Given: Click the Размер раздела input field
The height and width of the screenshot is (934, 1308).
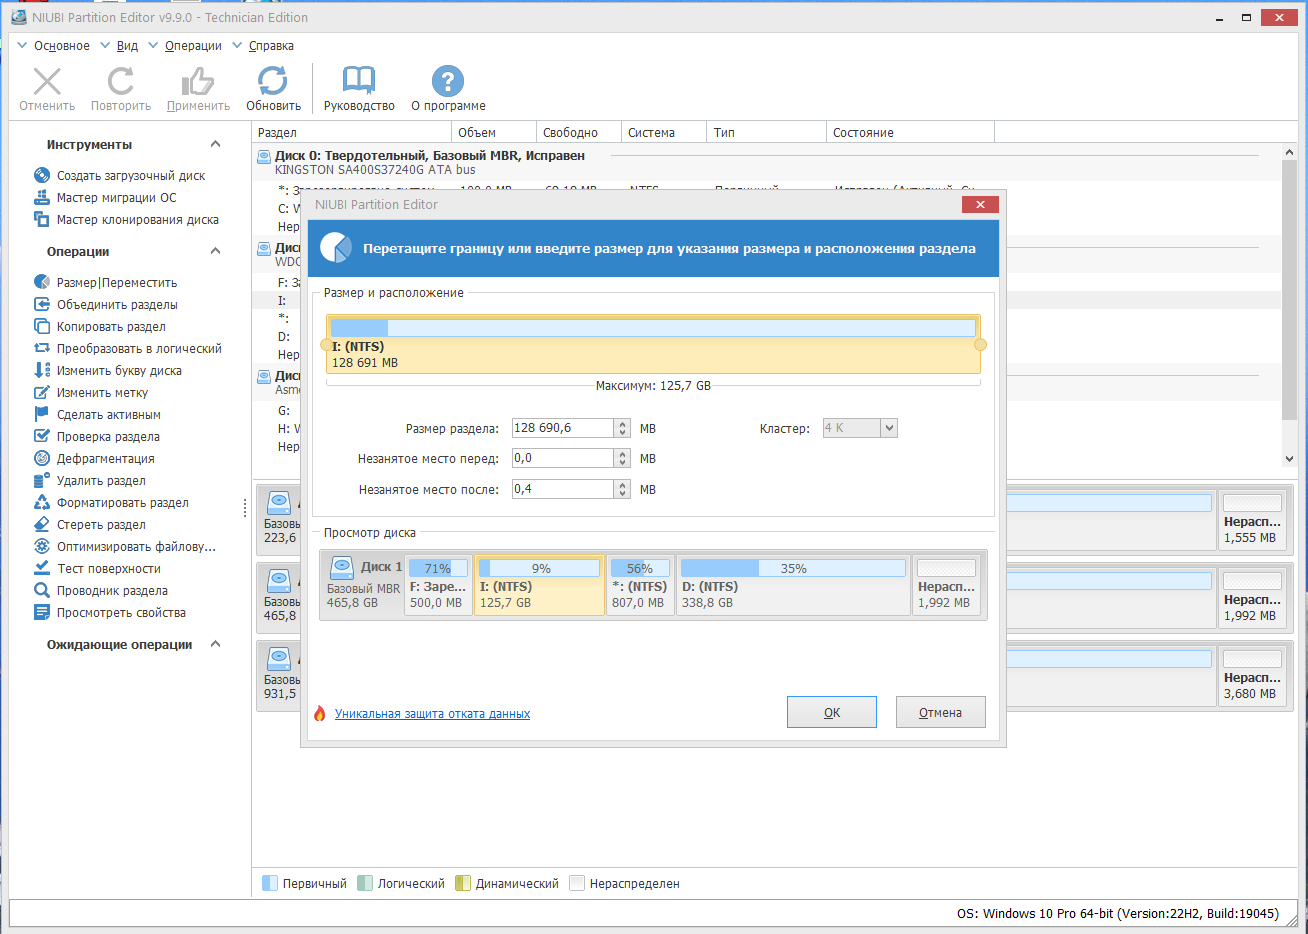Looking at the screenshot, I should click(x=563, y=428).
